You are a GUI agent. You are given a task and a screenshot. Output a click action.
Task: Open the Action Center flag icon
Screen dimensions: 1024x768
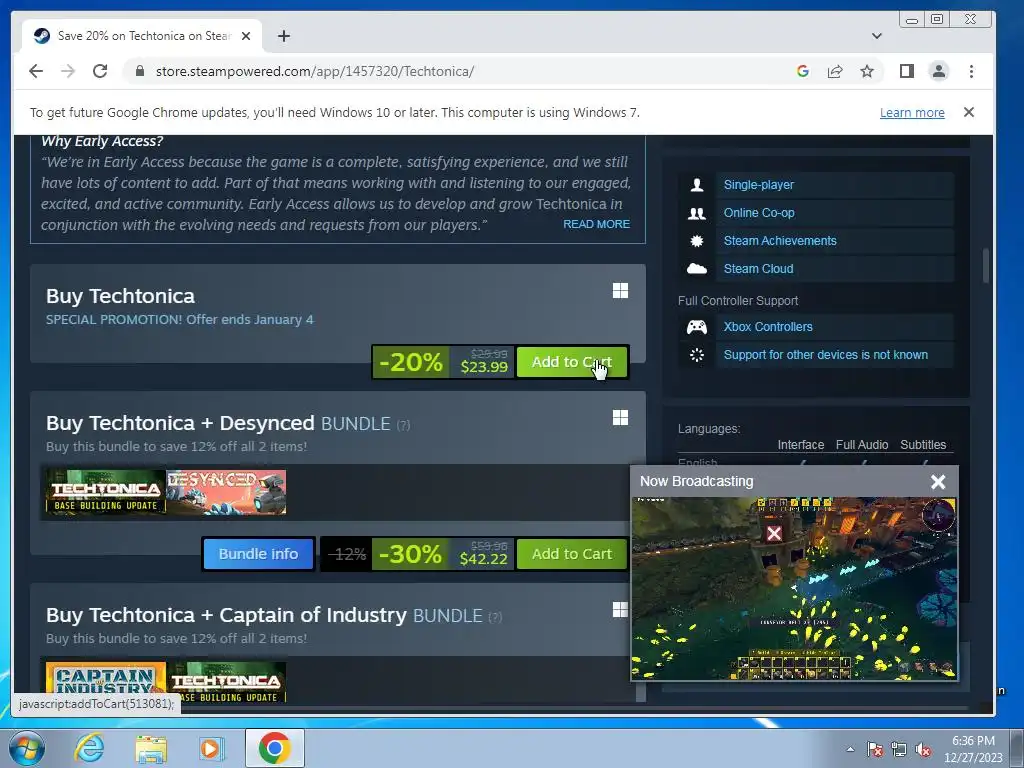click(874, 749)
